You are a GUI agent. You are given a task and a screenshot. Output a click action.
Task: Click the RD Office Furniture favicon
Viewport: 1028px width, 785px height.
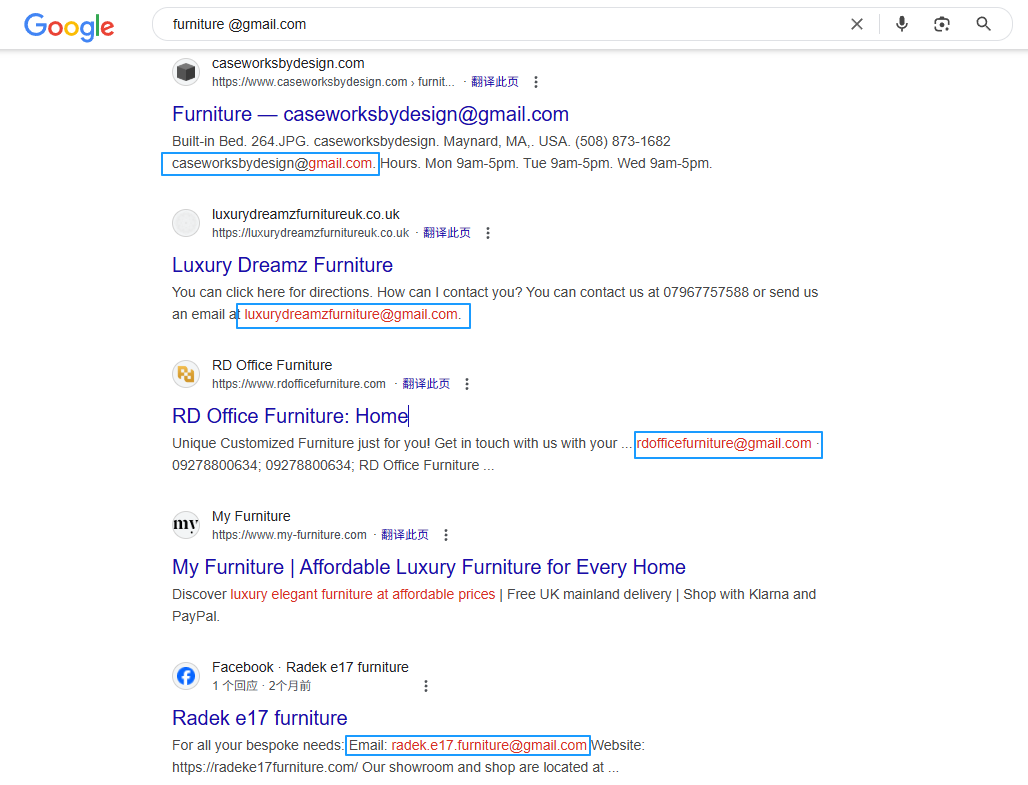pyautogui.click(x=186, y=374)
